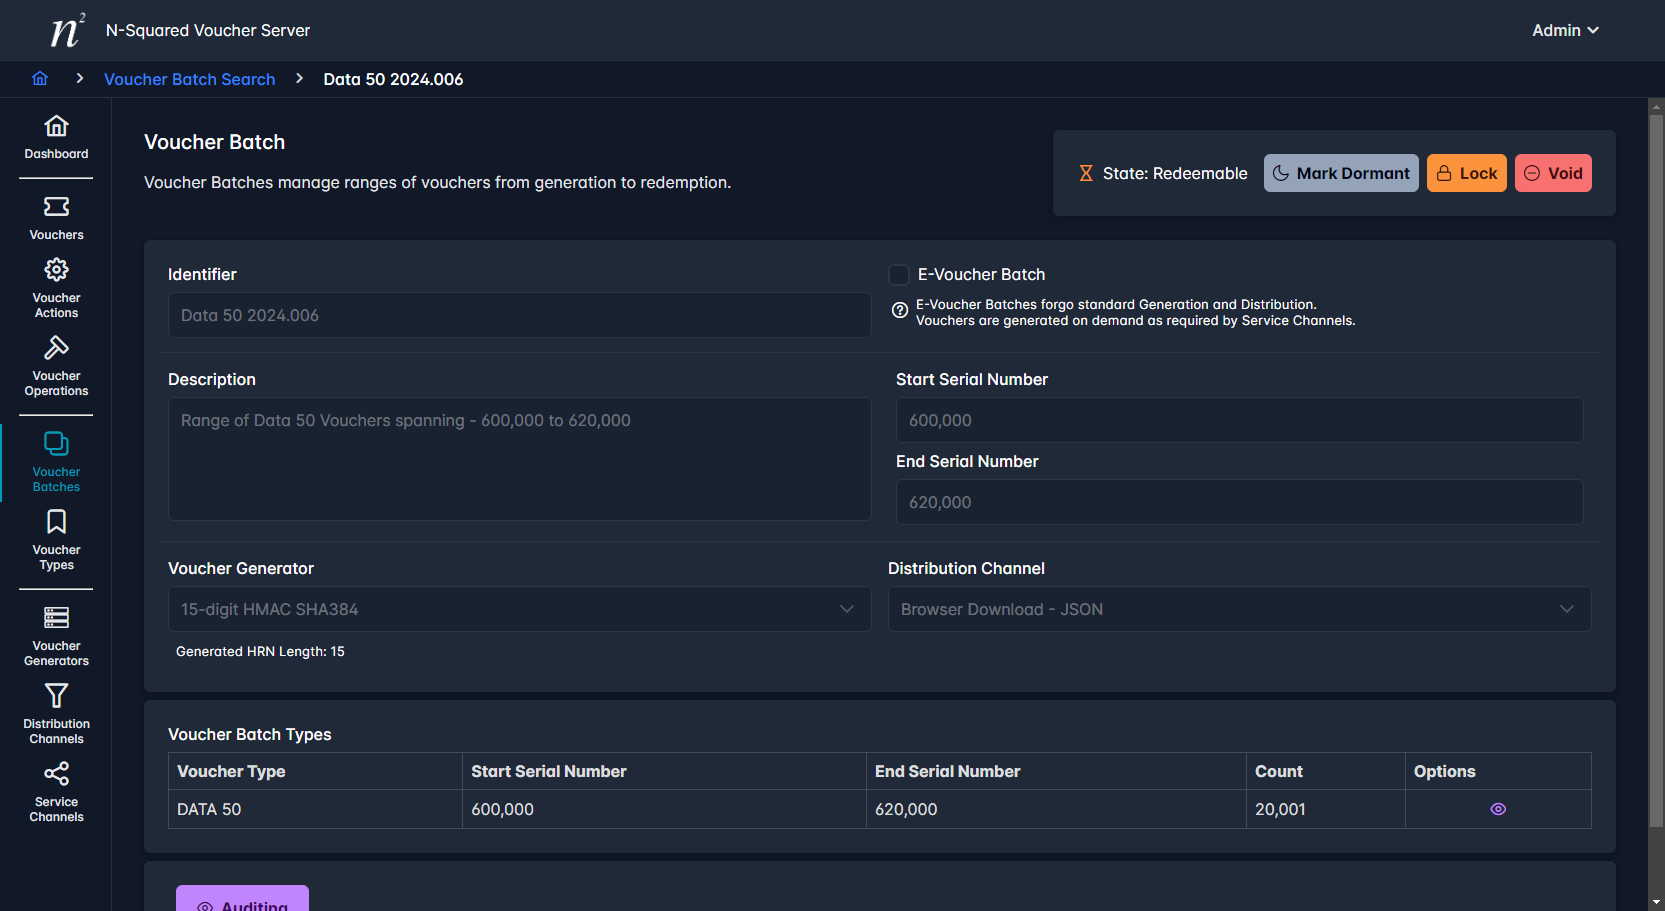
Task: Click the N-Squared logo
Action: (x=67, y=31)
